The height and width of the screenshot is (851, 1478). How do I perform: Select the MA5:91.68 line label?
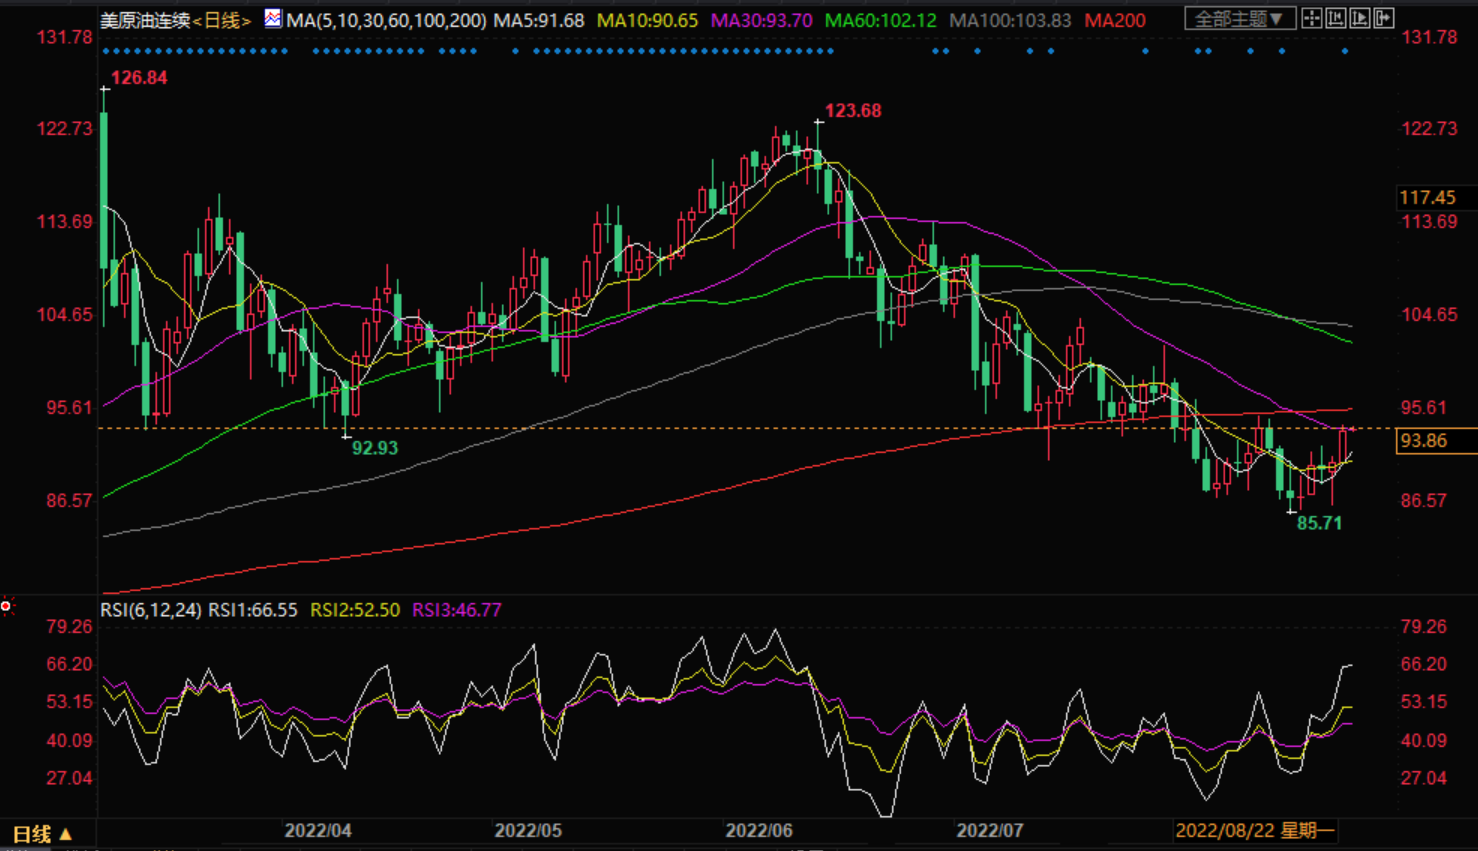point(539,20)
